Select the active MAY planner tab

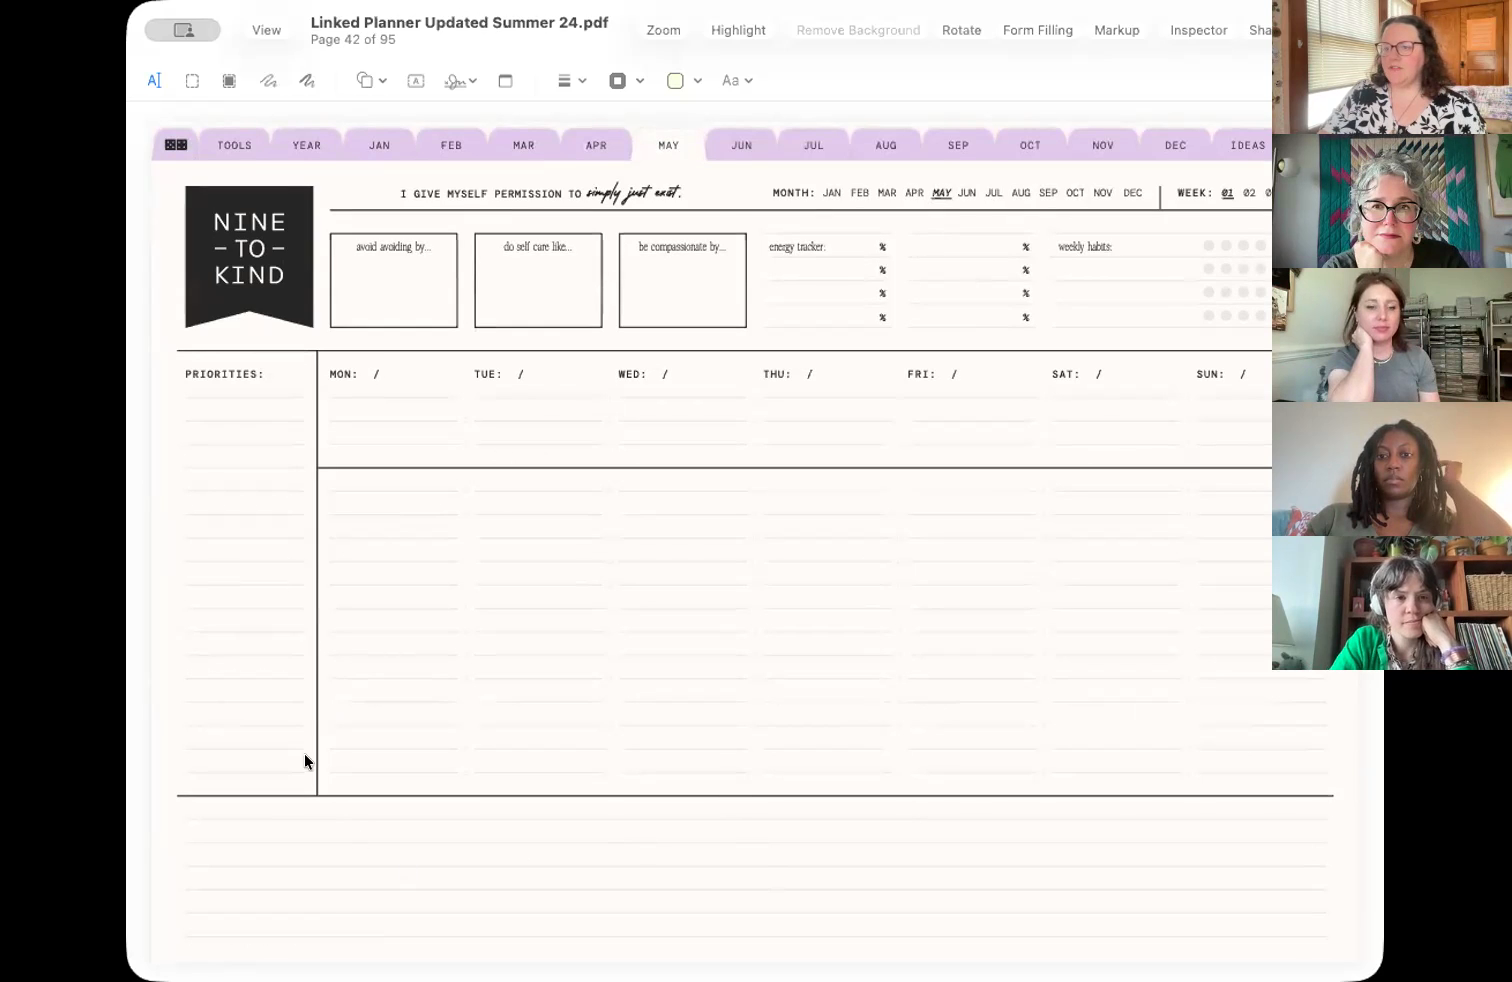click(669, 145)
